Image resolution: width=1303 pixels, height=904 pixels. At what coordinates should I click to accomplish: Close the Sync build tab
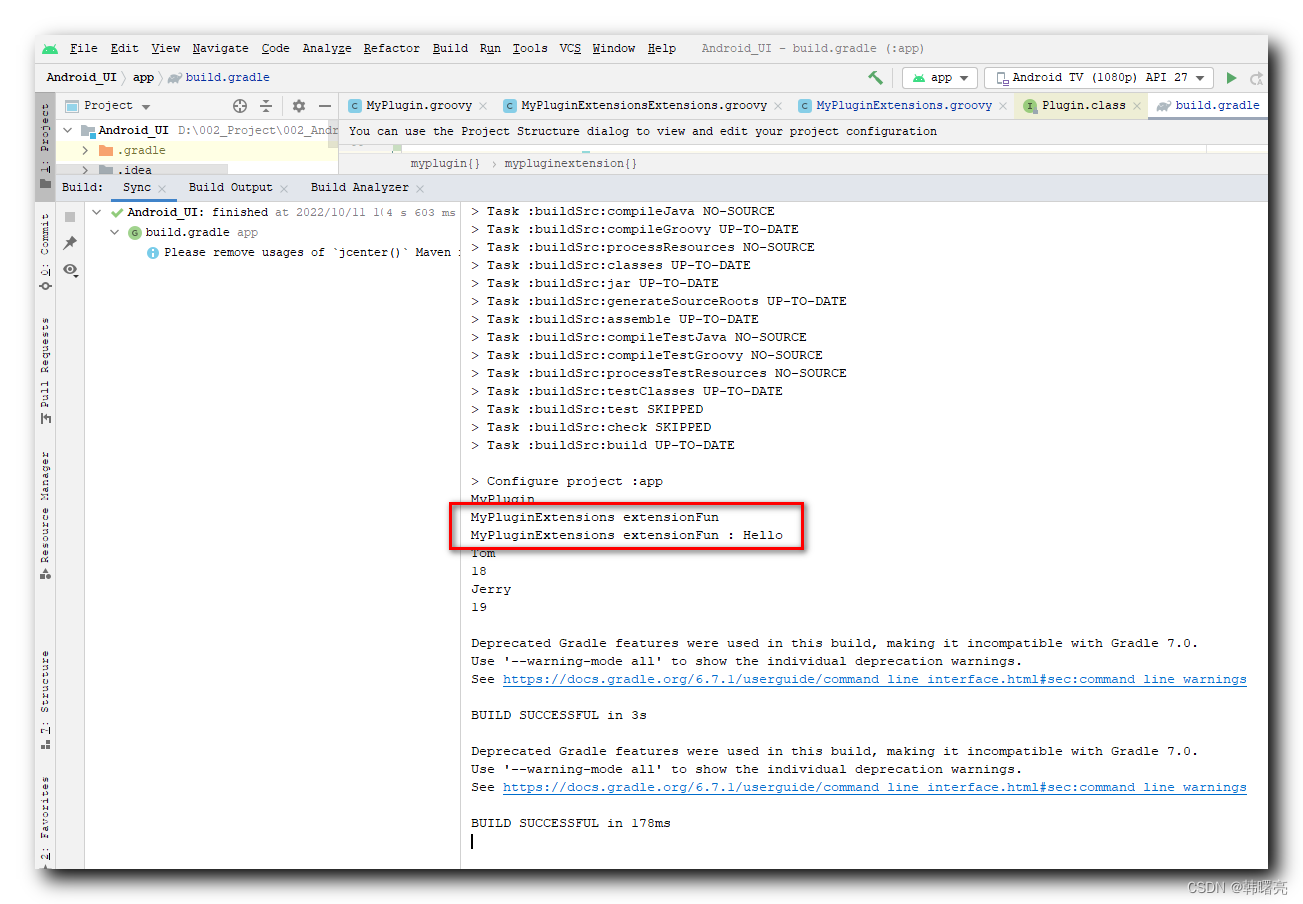pyautogui.click(x=163, y=188)
